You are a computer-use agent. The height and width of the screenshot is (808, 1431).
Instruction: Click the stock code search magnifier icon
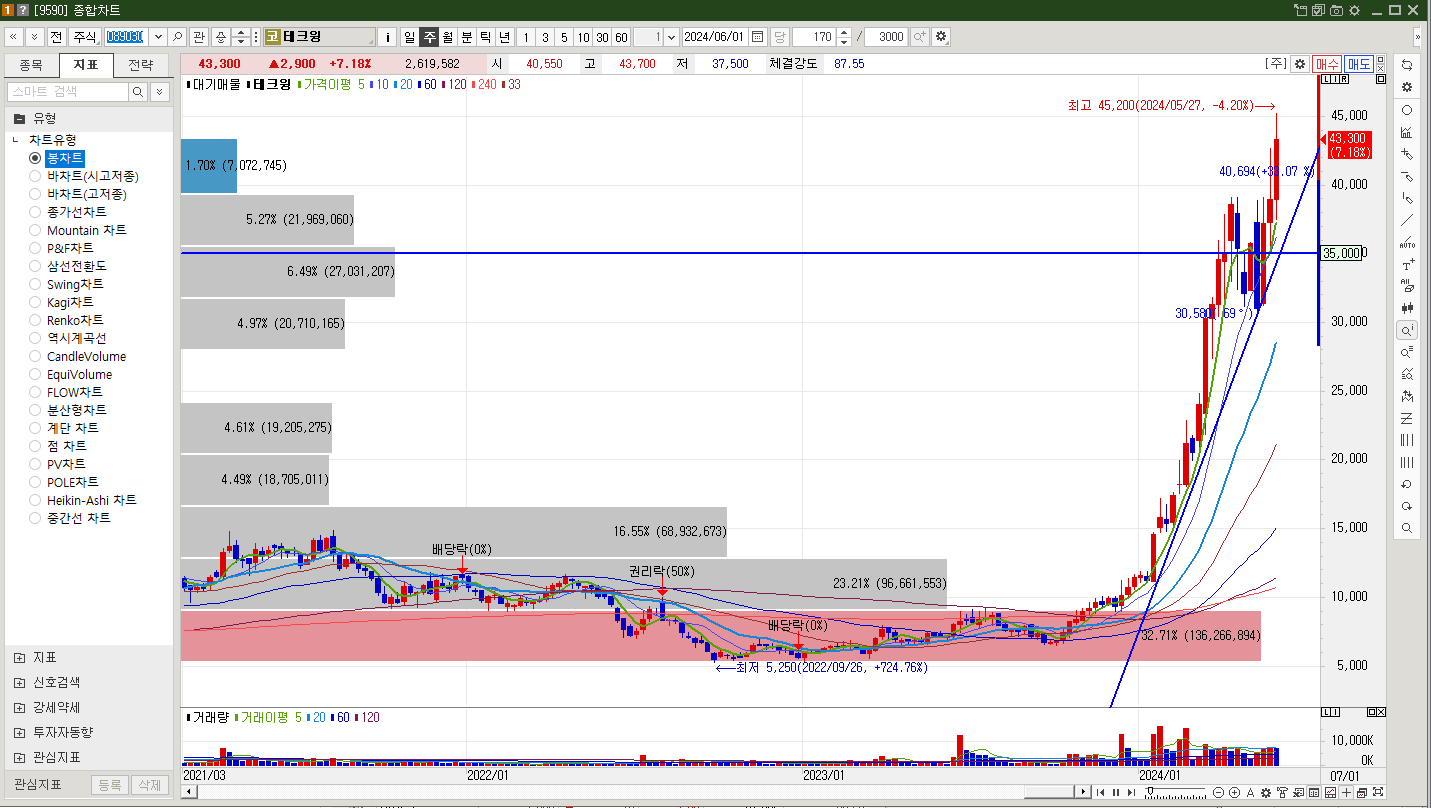178,37
